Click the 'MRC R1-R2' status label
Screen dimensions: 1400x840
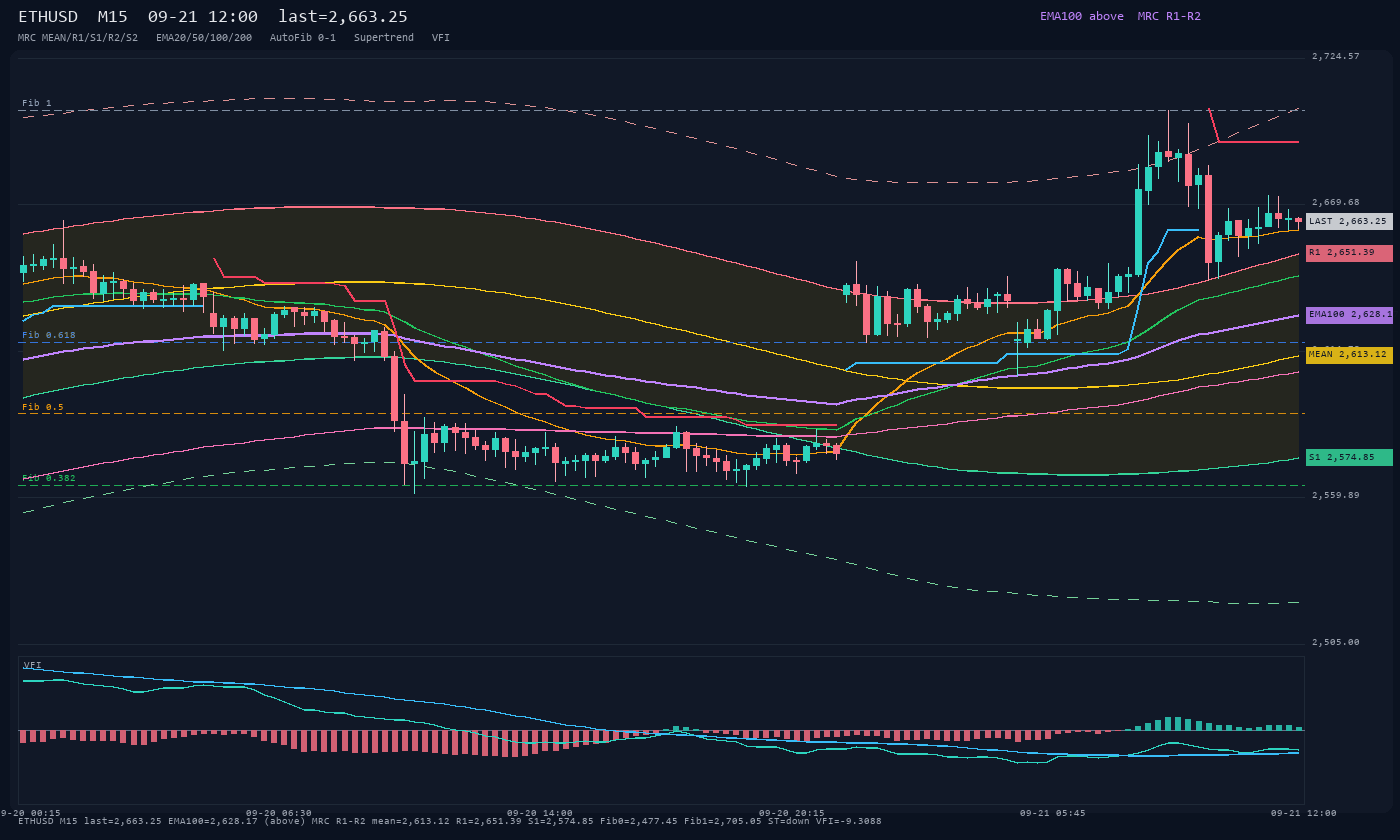[1169, 16]
